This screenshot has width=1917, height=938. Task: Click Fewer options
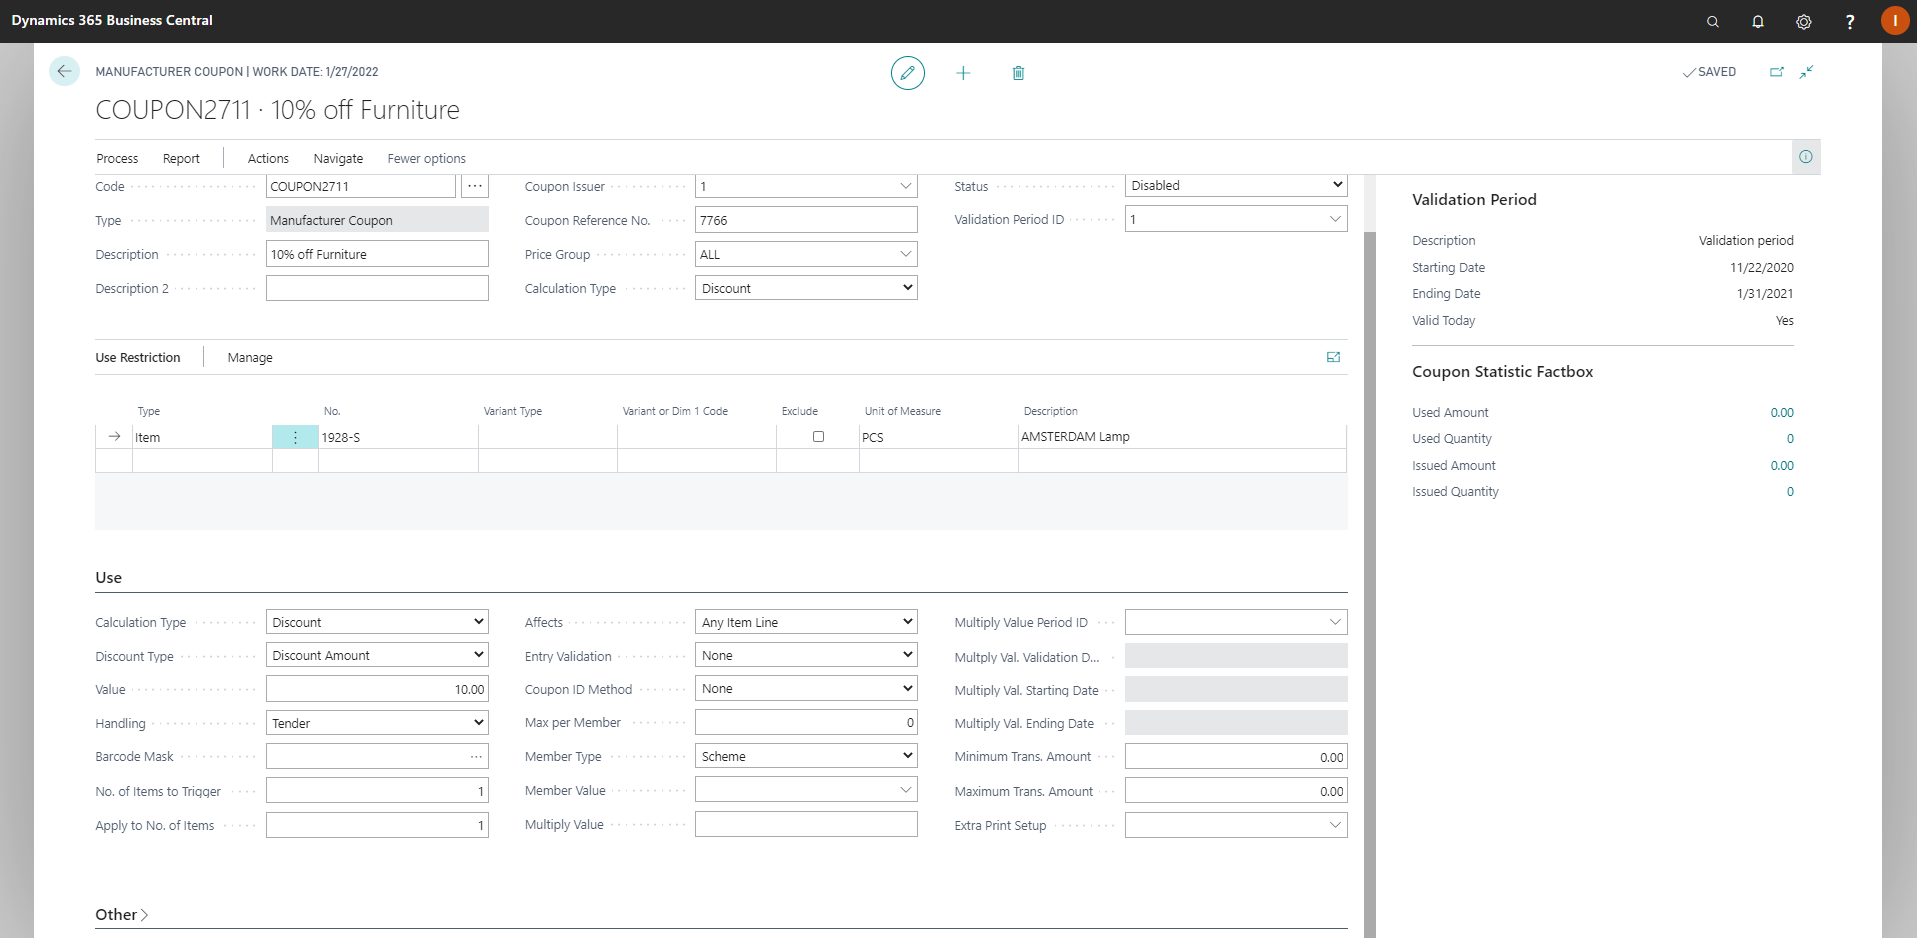coord(426,158)
